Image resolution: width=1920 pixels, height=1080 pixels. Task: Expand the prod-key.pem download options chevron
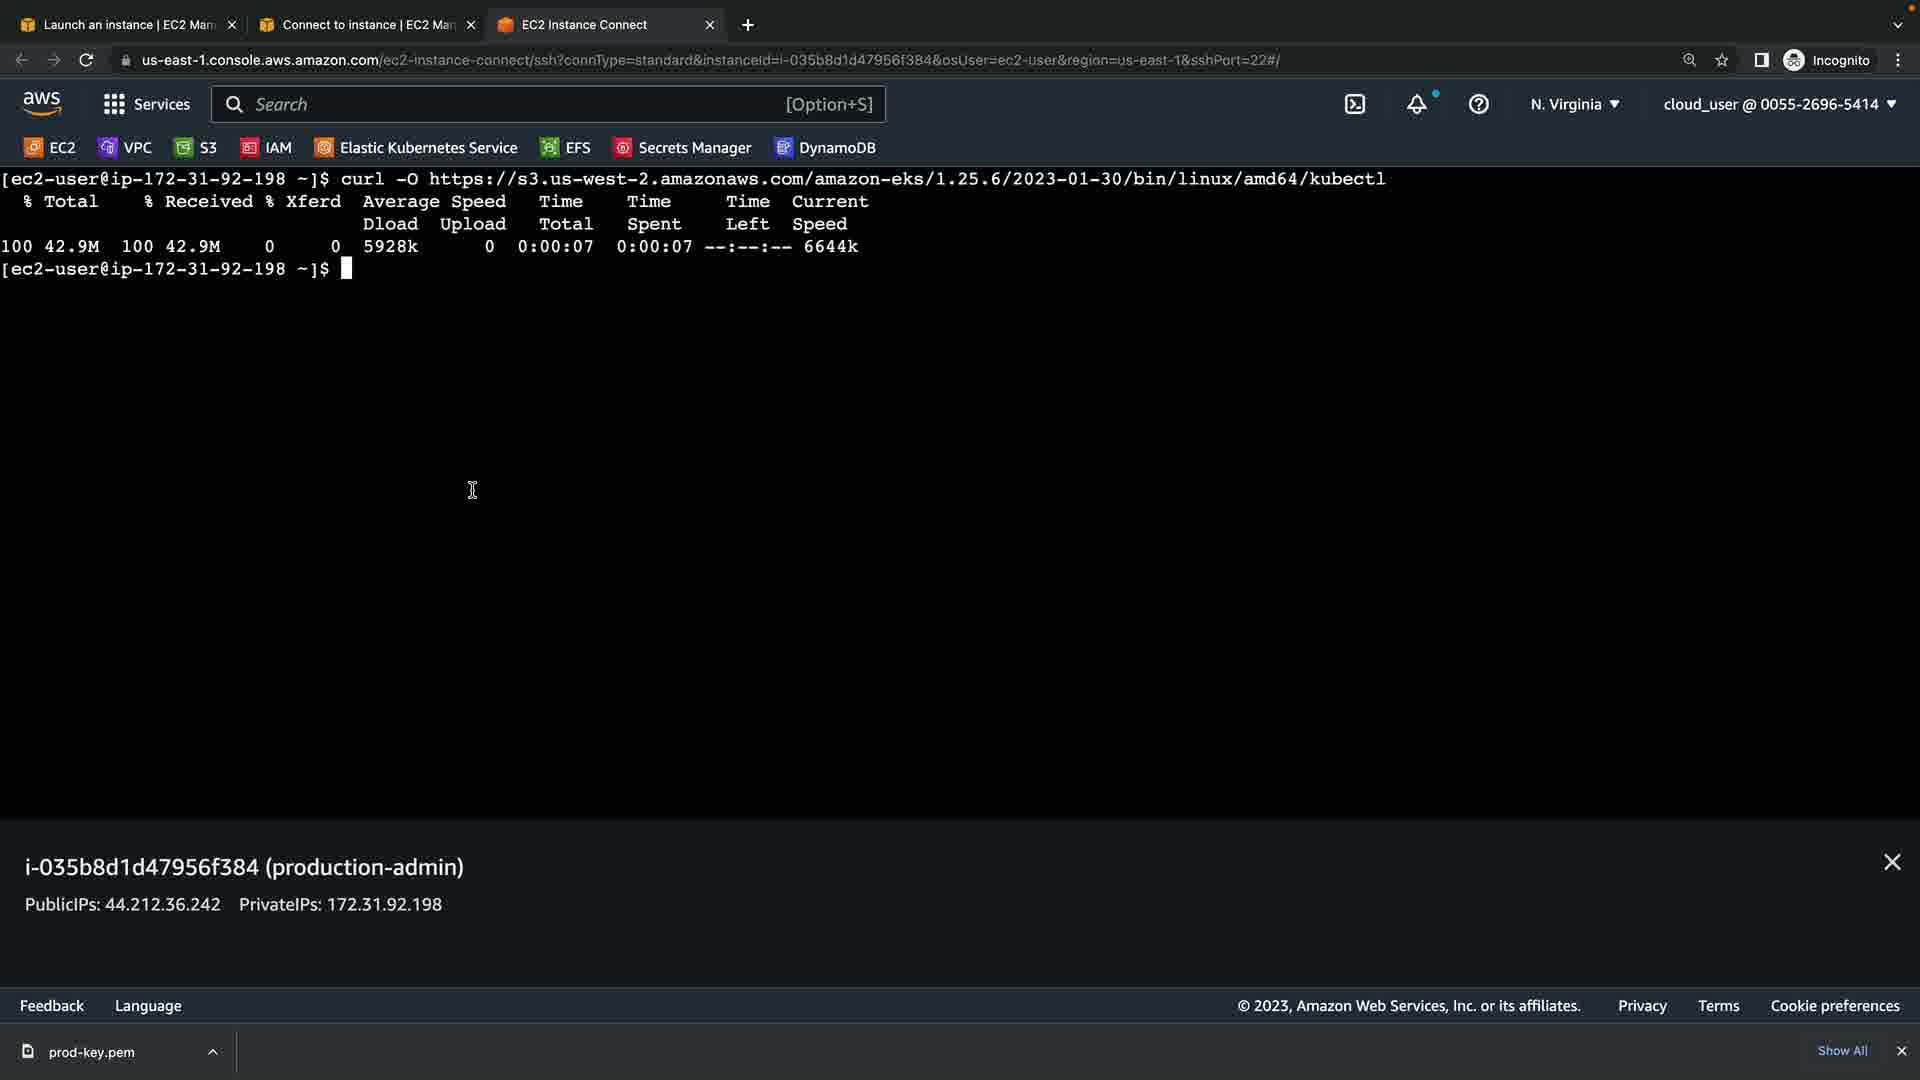(x=213, y=1052)
